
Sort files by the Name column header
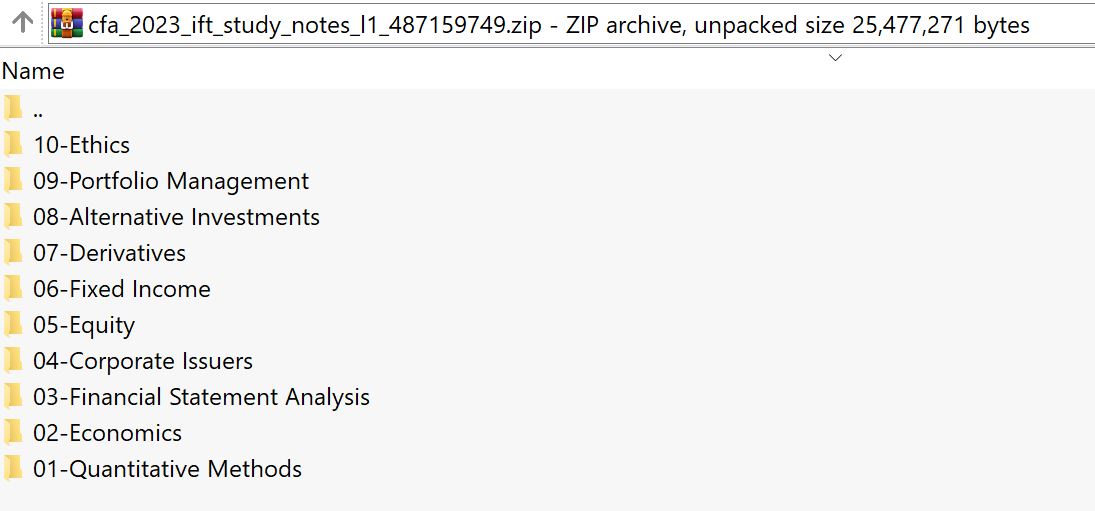(x=34, y=72)
